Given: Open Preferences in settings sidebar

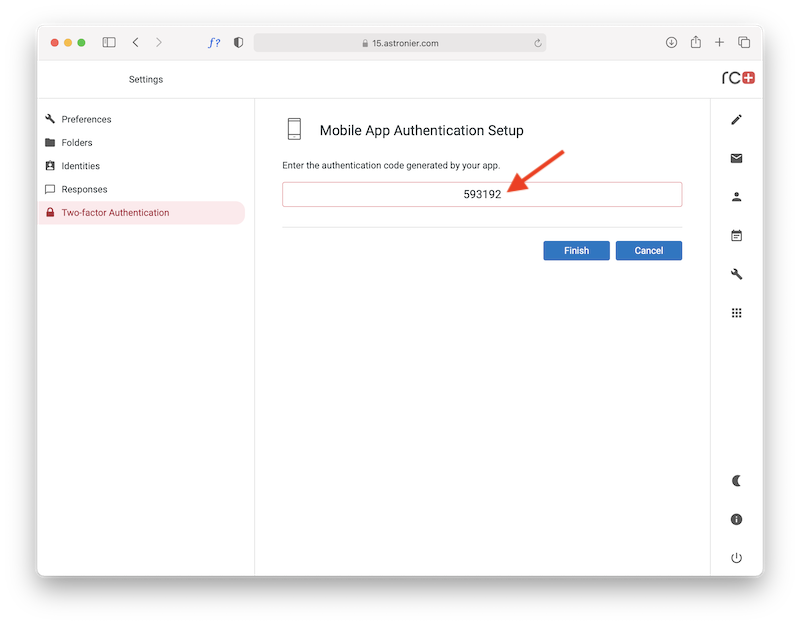Looking at the screenshot, I should click(142, 119).
